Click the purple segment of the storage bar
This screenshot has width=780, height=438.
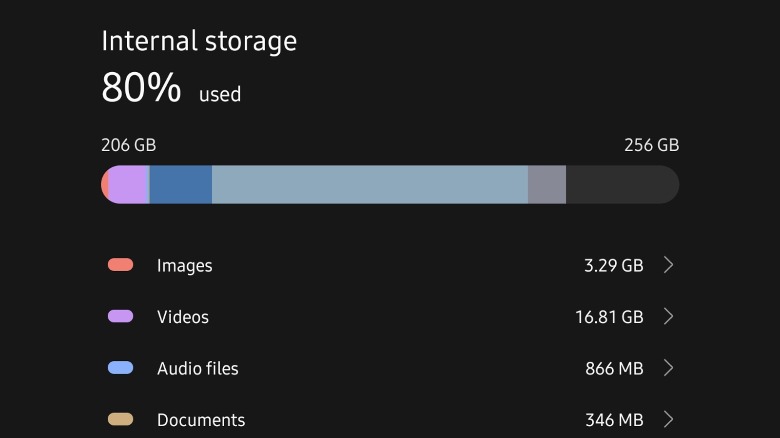tap(128, 185)
